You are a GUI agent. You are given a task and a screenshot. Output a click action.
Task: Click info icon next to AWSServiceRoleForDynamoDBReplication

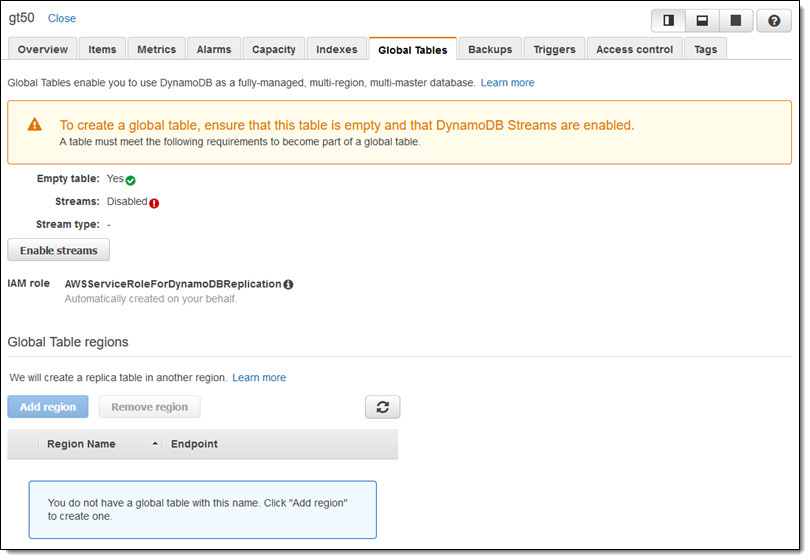point(288,285)
